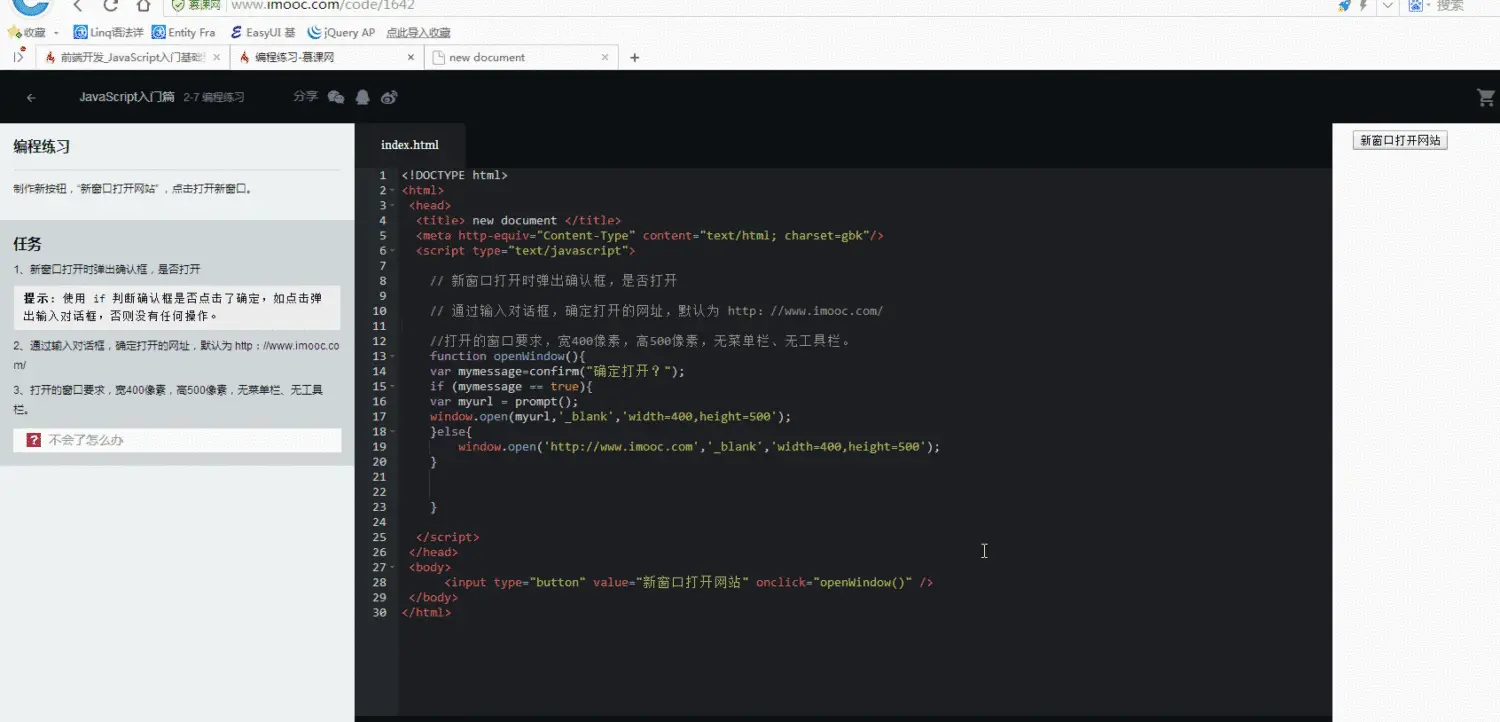Click the 2-7 编程练习 section label
Image resolution: width=1500 pixels, height=722 pixels.
[x=214, y=98]
